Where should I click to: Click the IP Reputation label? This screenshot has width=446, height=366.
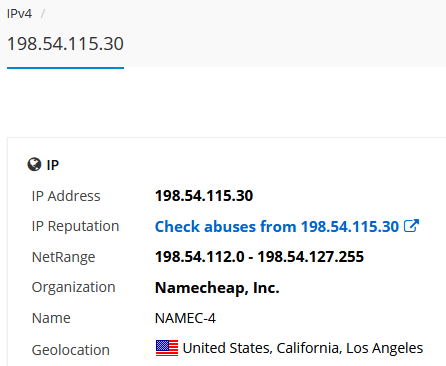[75, 226]
